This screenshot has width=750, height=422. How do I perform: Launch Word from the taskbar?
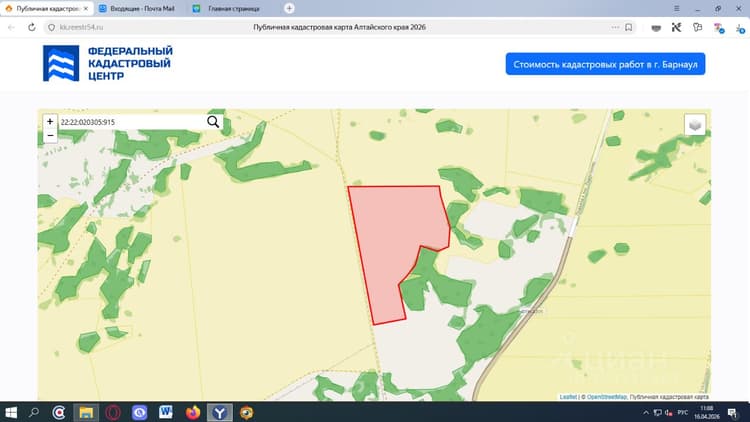(166, 412)
